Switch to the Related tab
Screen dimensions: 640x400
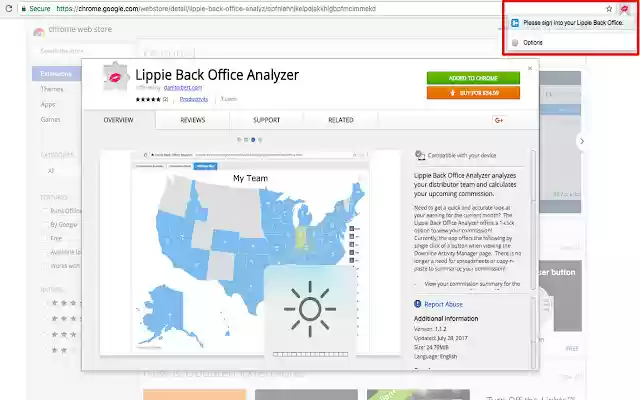[x=341, y=120]
